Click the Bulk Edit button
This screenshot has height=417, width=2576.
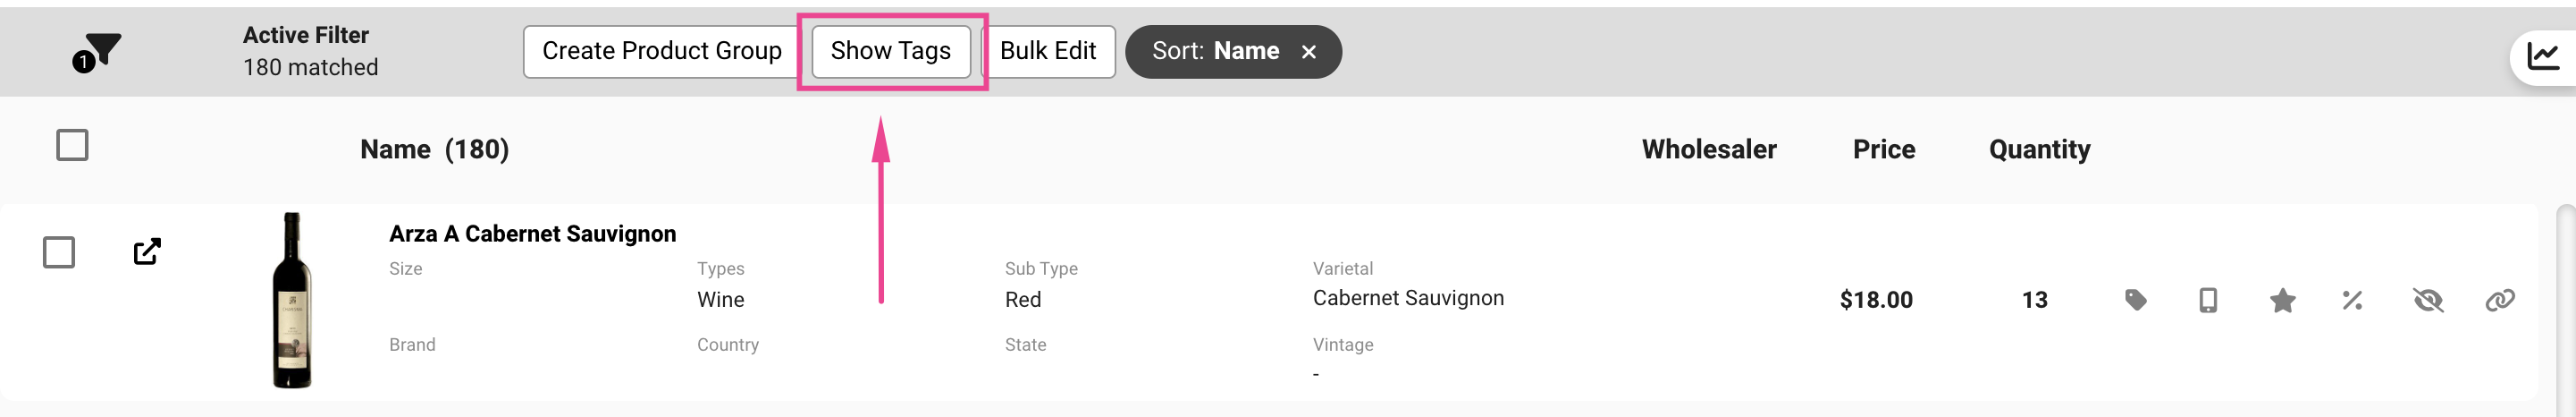click(1047, 52)
